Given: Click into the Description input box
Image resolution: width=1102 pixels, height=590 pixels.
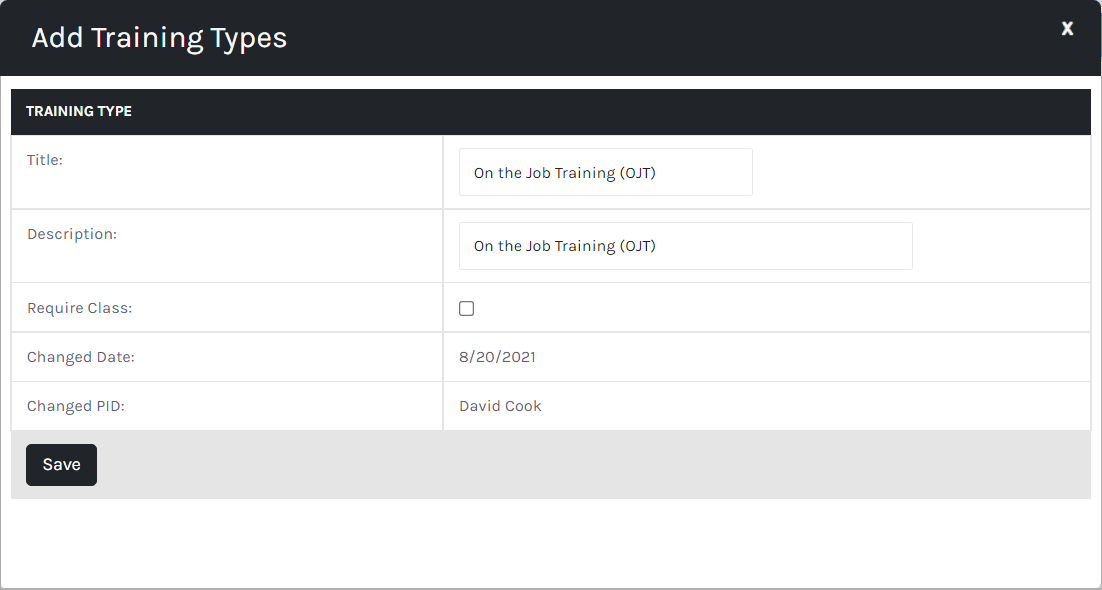Looking at the screenshot, I should click(x=685, y=246).
